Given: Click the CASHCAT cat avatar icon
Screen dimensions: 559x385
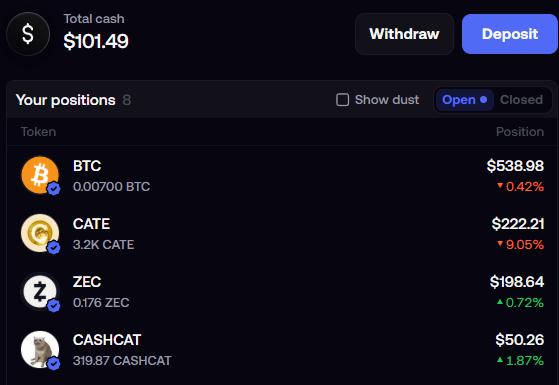Looking at the screenshot, I should [40, 349].
